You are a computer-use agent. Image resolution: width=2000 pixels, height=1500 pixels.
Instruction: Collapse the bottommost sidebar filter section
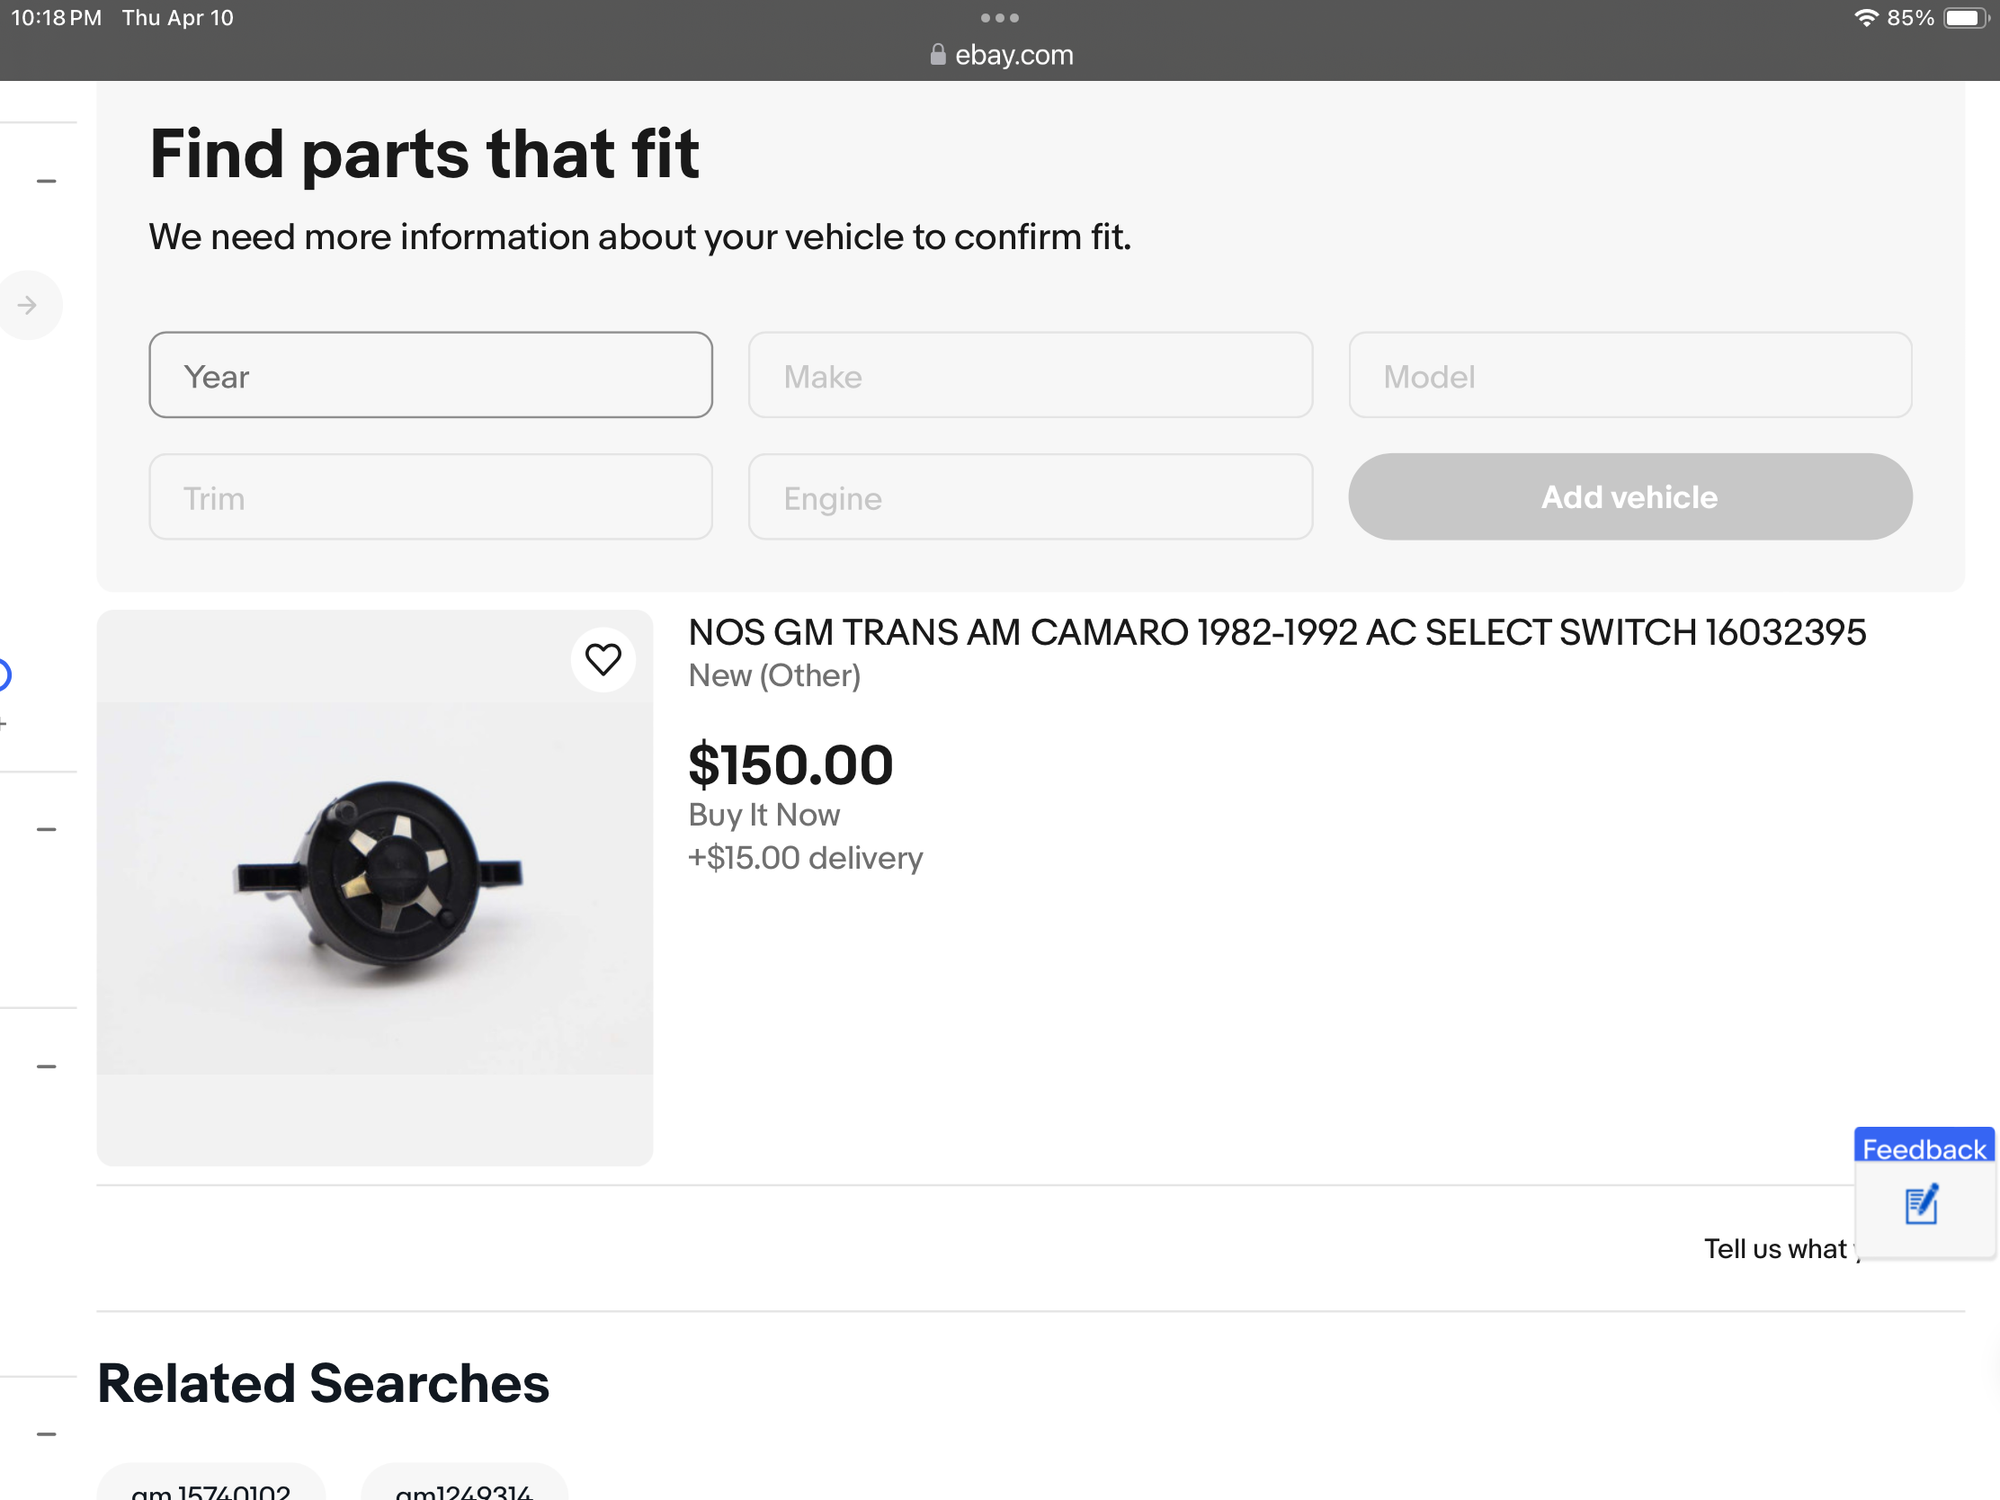(46, 1434)
